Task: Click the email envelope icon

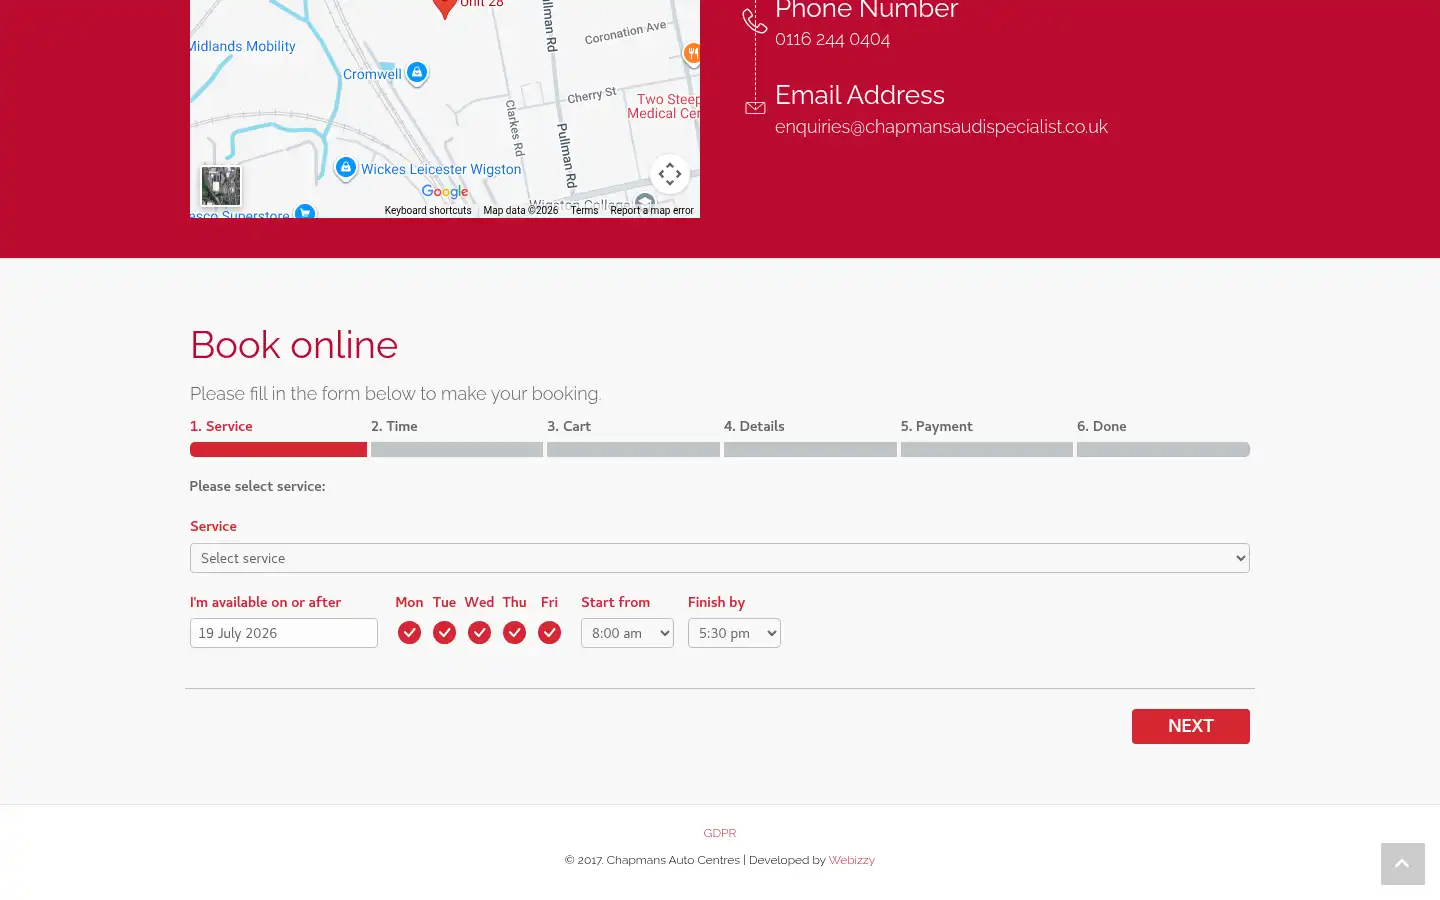Action: 755,108
